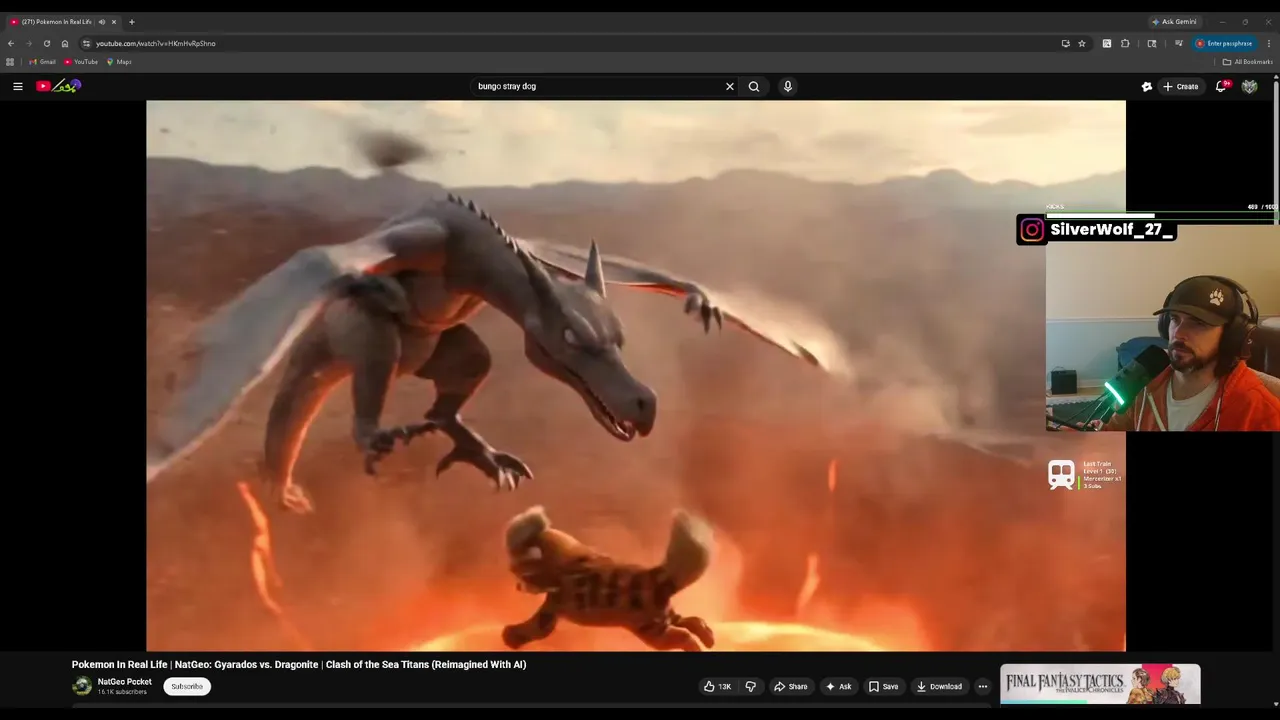
Task: Open Gmail bookmark
Action: (x=43, y=62)
